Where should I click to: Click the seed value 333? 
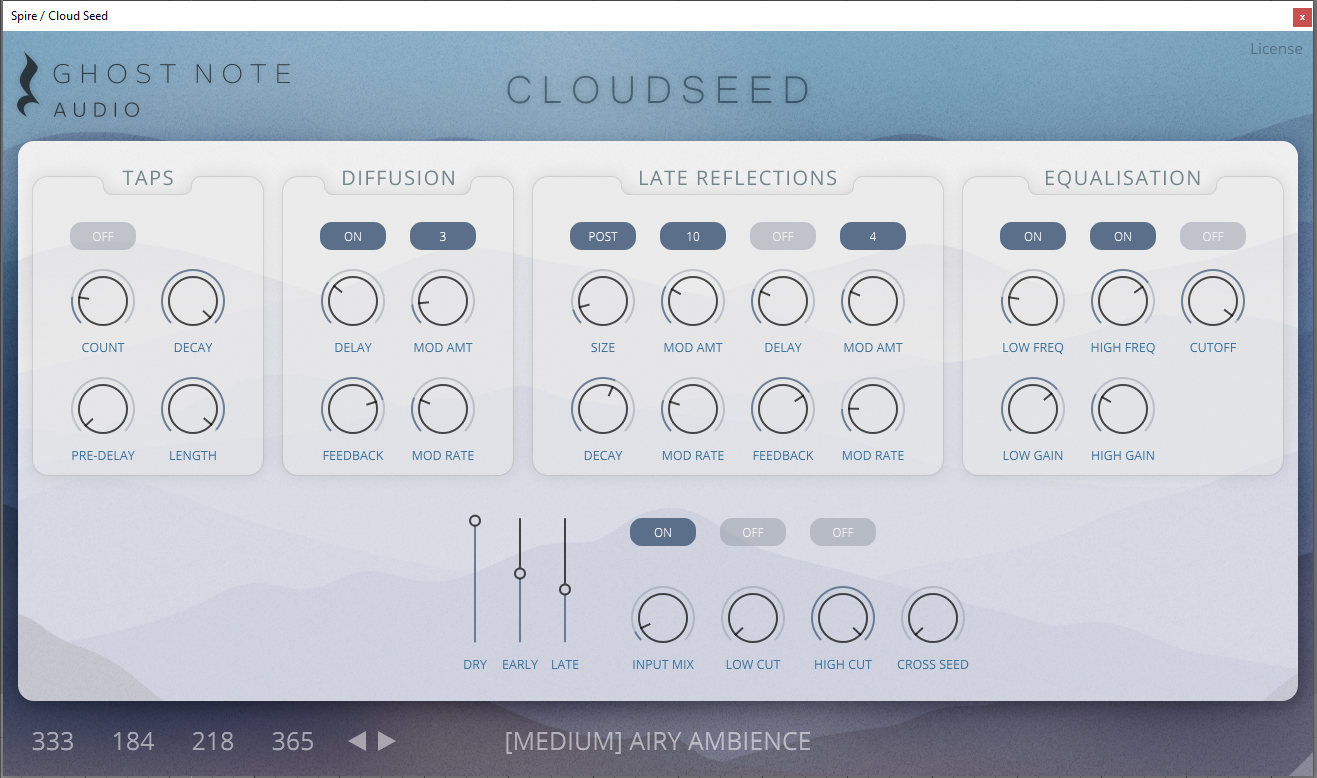click(53, 742)
